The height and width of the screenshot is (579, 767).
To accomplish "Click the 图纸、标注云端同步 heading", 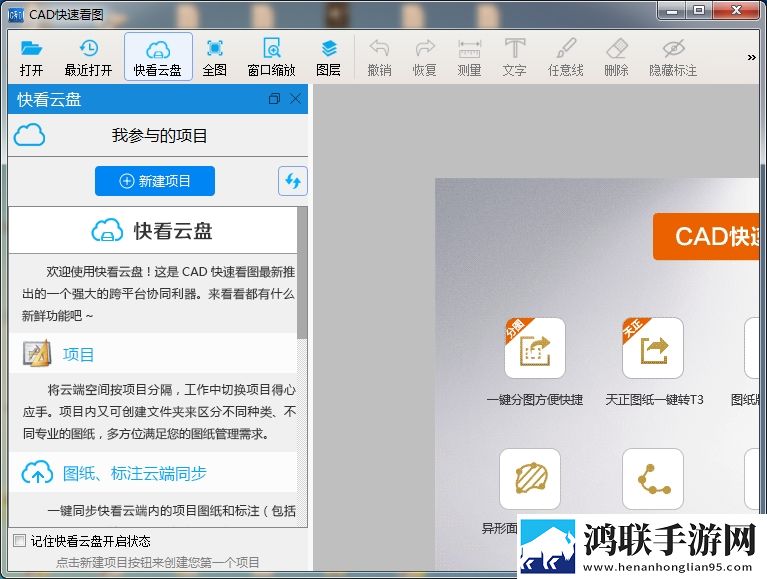I will [135, 473].
